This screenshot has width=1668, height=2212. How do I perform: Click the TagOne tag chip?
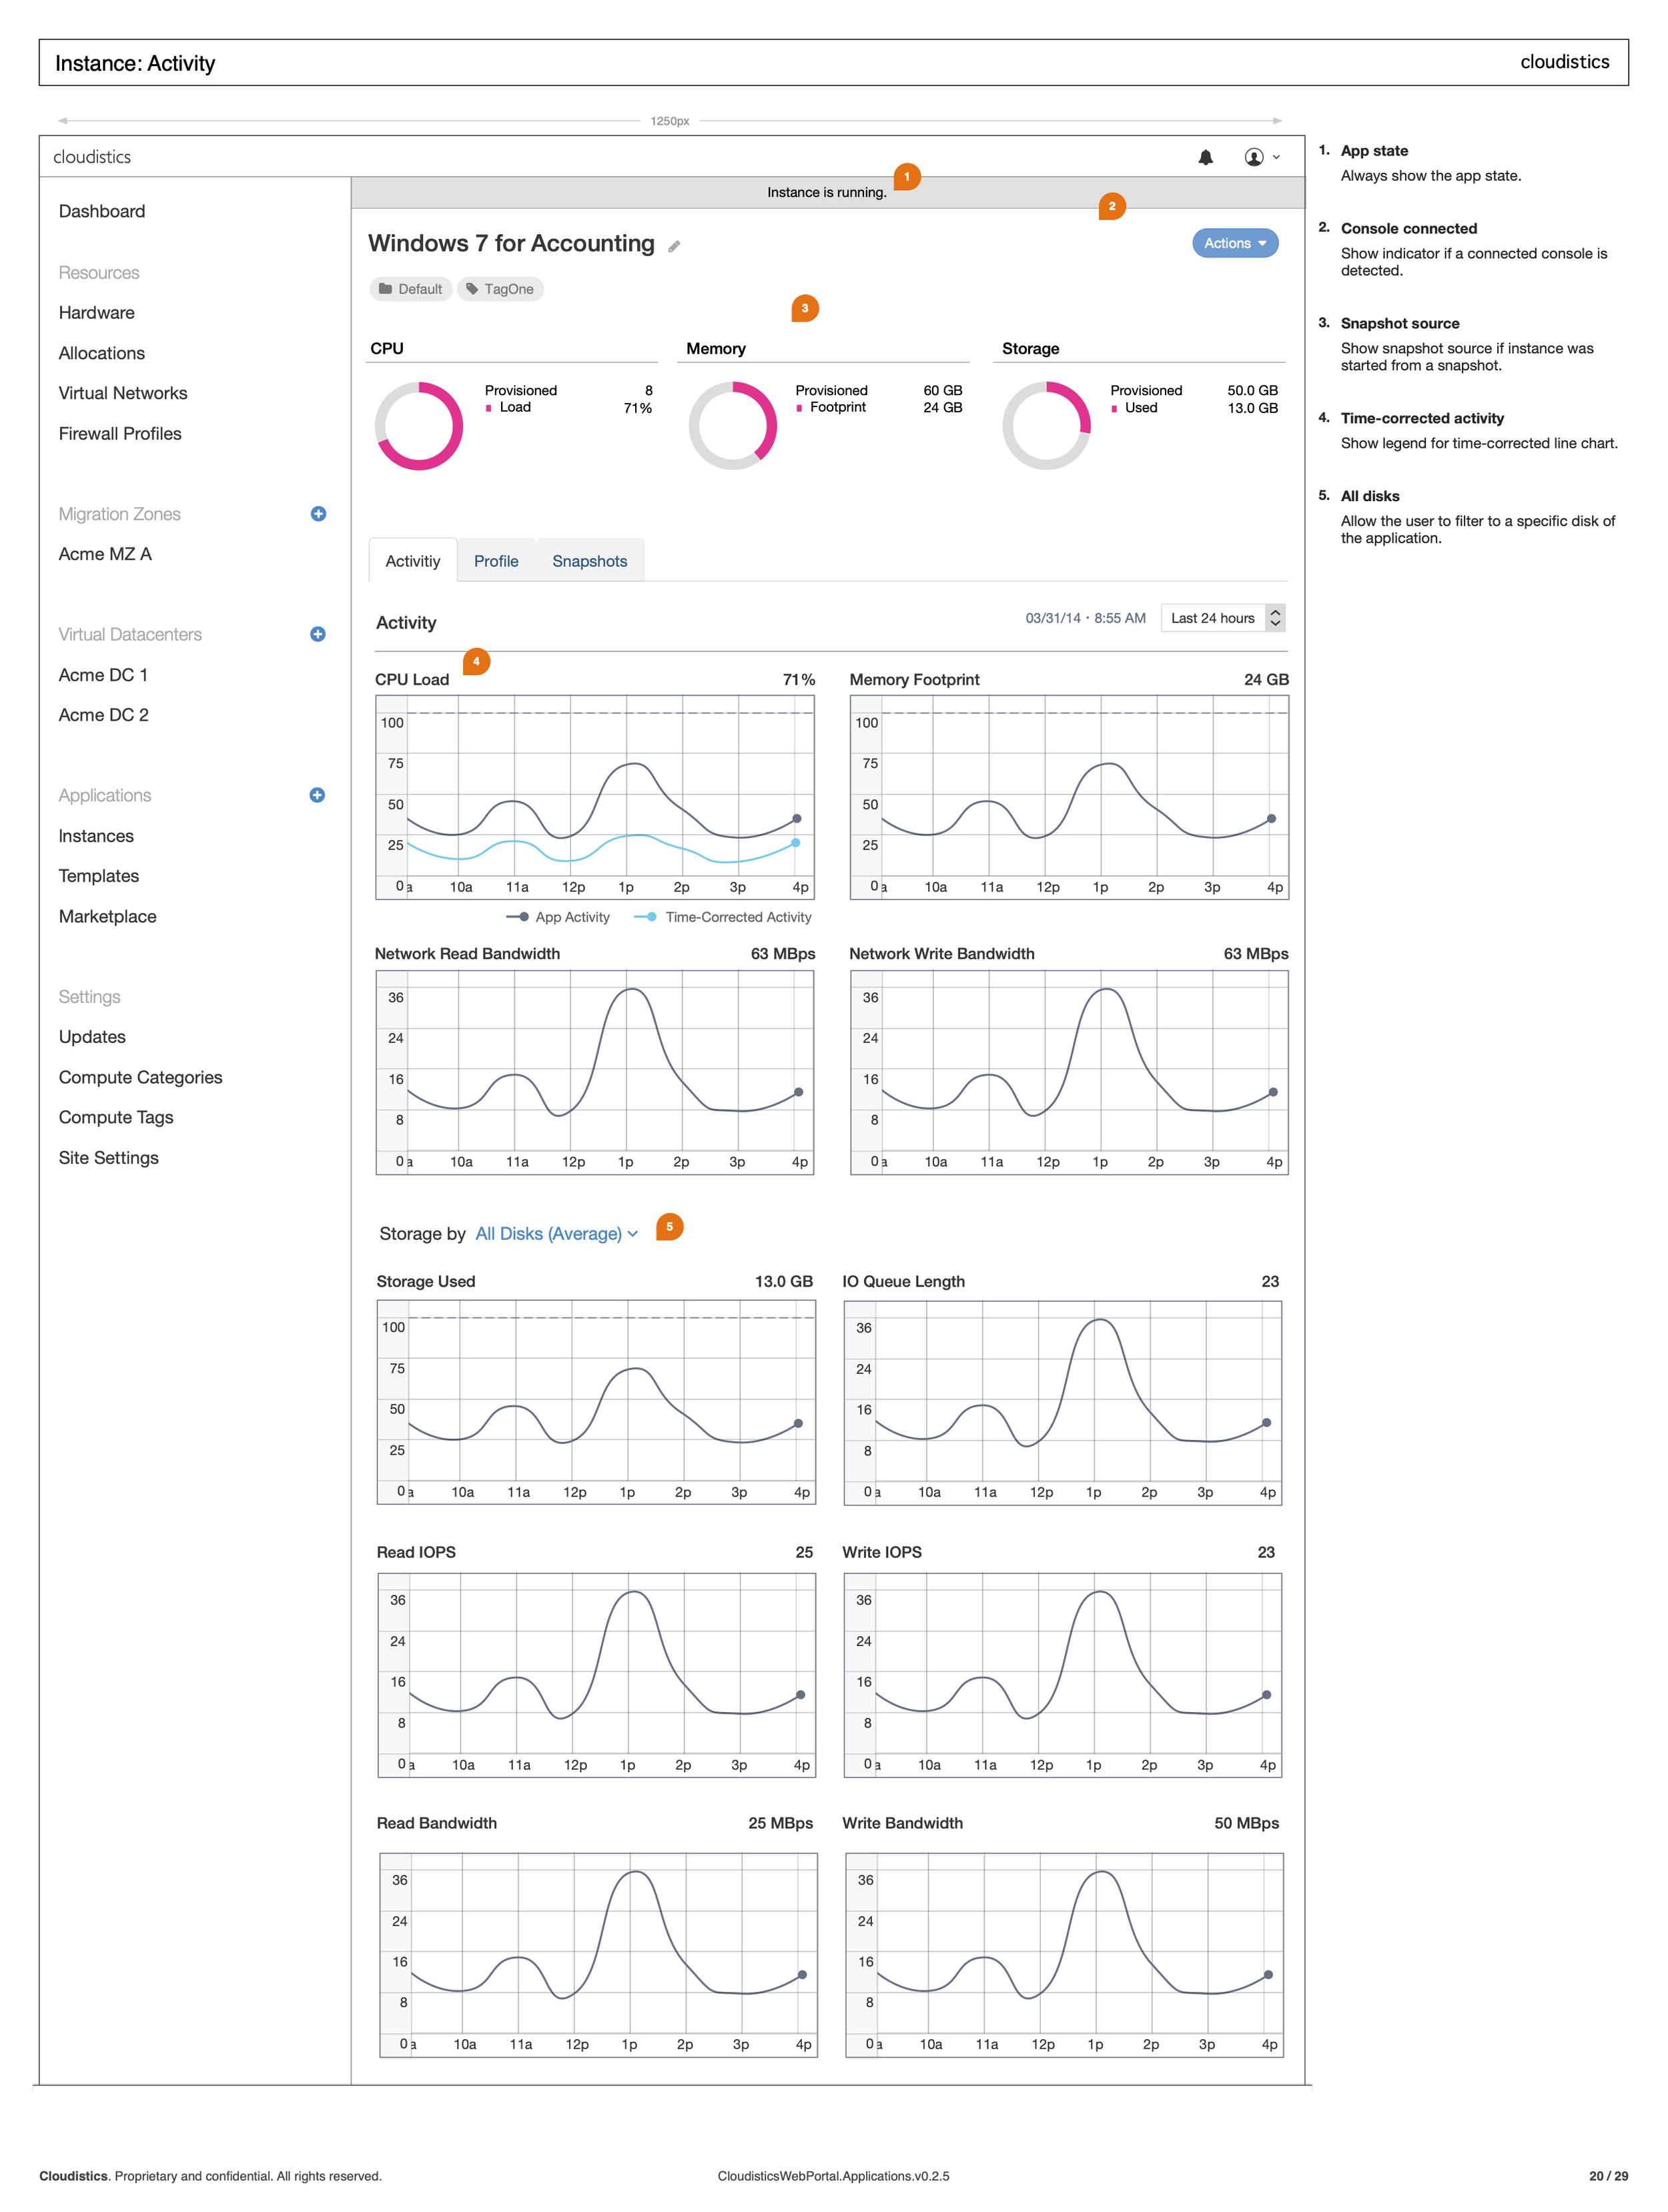[x=500, y=289]
